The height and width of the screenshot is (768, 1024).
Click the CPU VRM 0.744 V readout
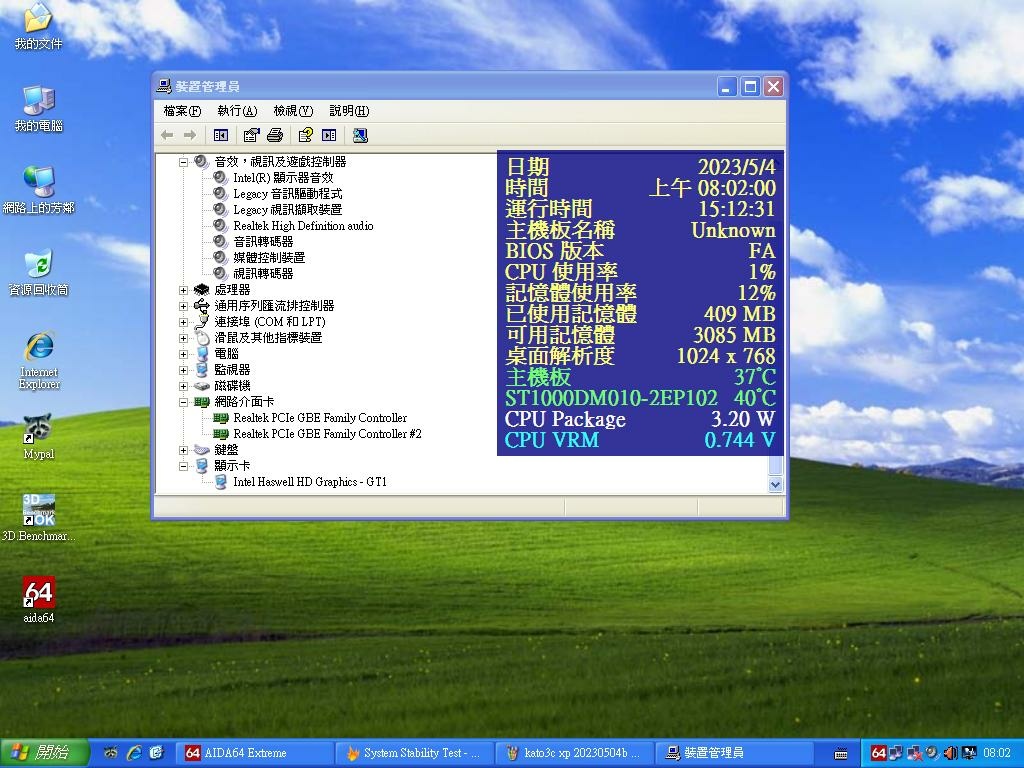640,440
